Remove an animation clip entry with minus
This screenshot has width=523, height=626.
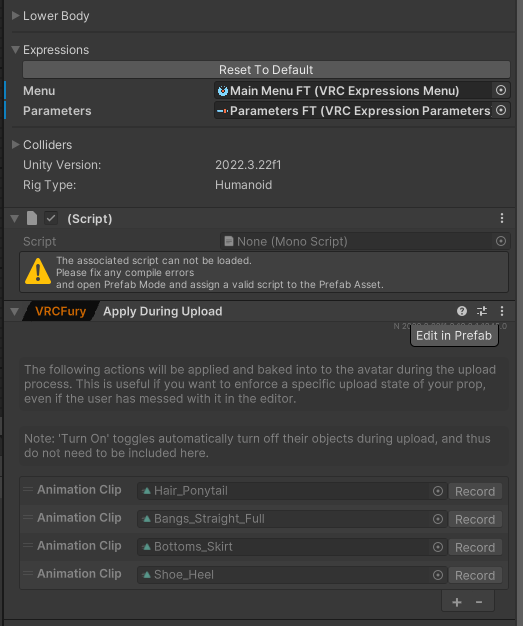(x=479, y=602)
